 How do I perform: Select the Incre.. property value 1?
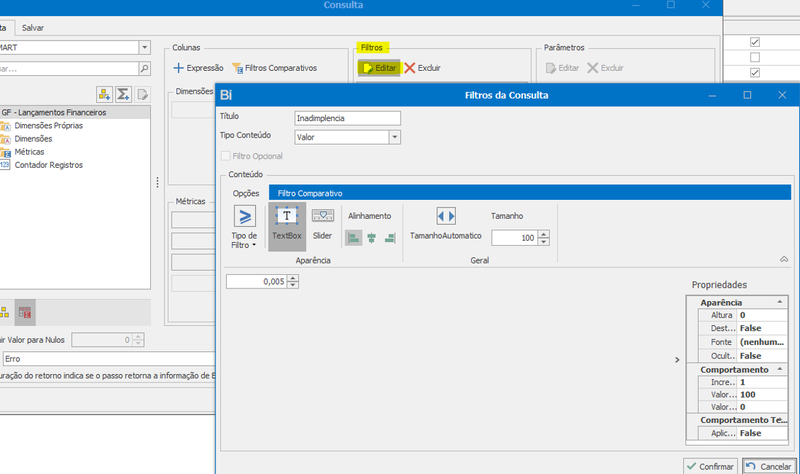[762, 382]
